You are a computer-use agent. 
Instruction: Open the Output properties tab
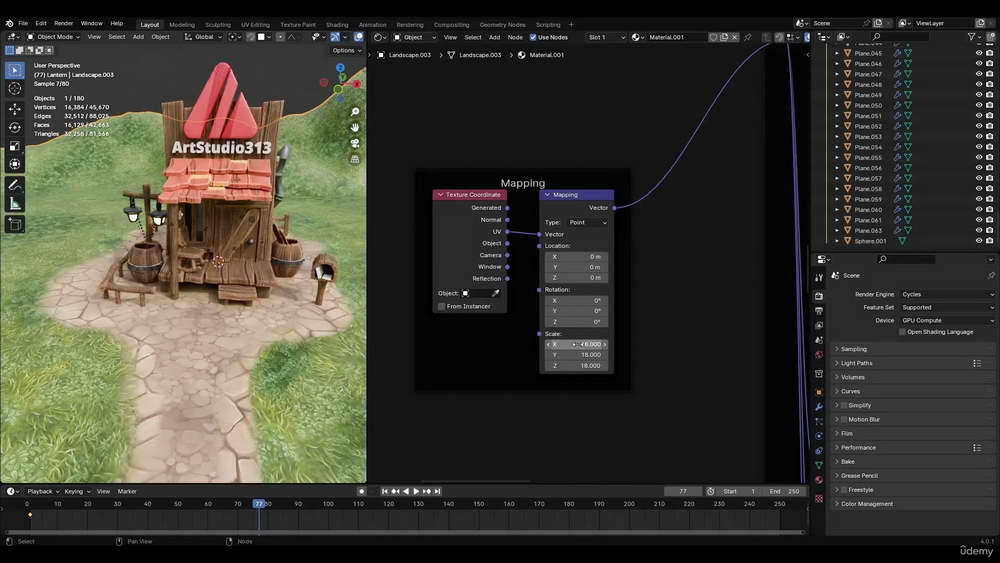819,311
